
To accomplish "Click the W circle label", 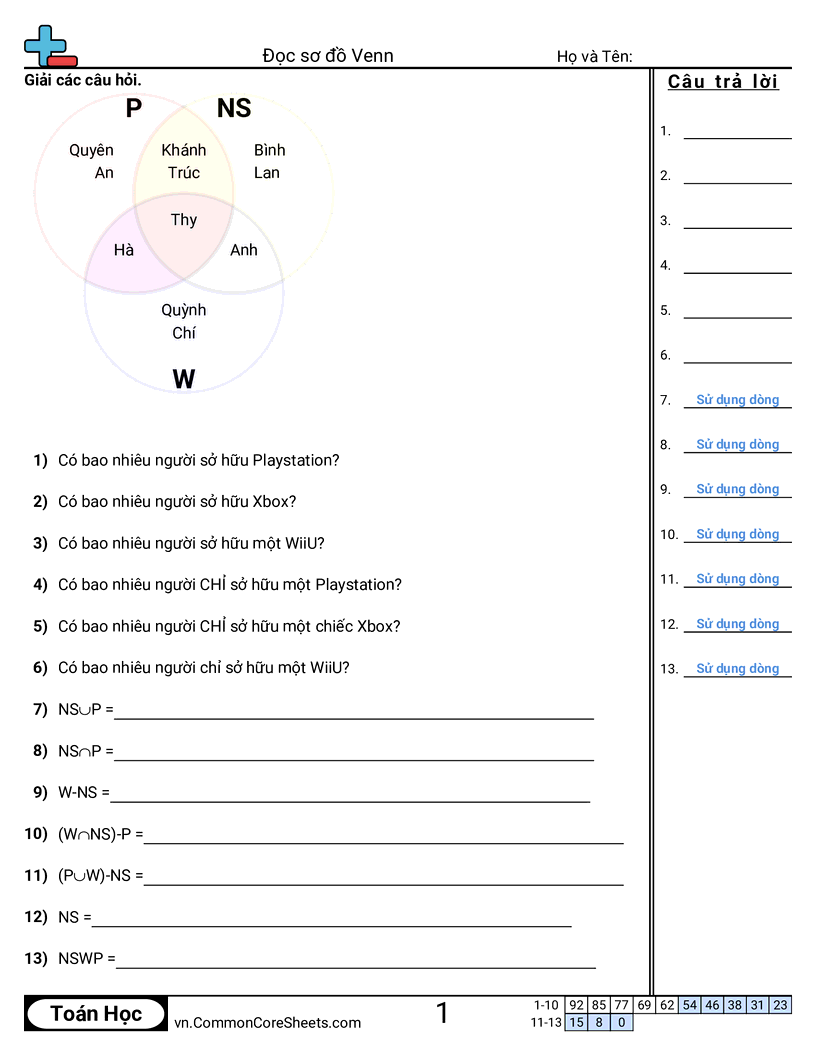I will tap(184, 379).
